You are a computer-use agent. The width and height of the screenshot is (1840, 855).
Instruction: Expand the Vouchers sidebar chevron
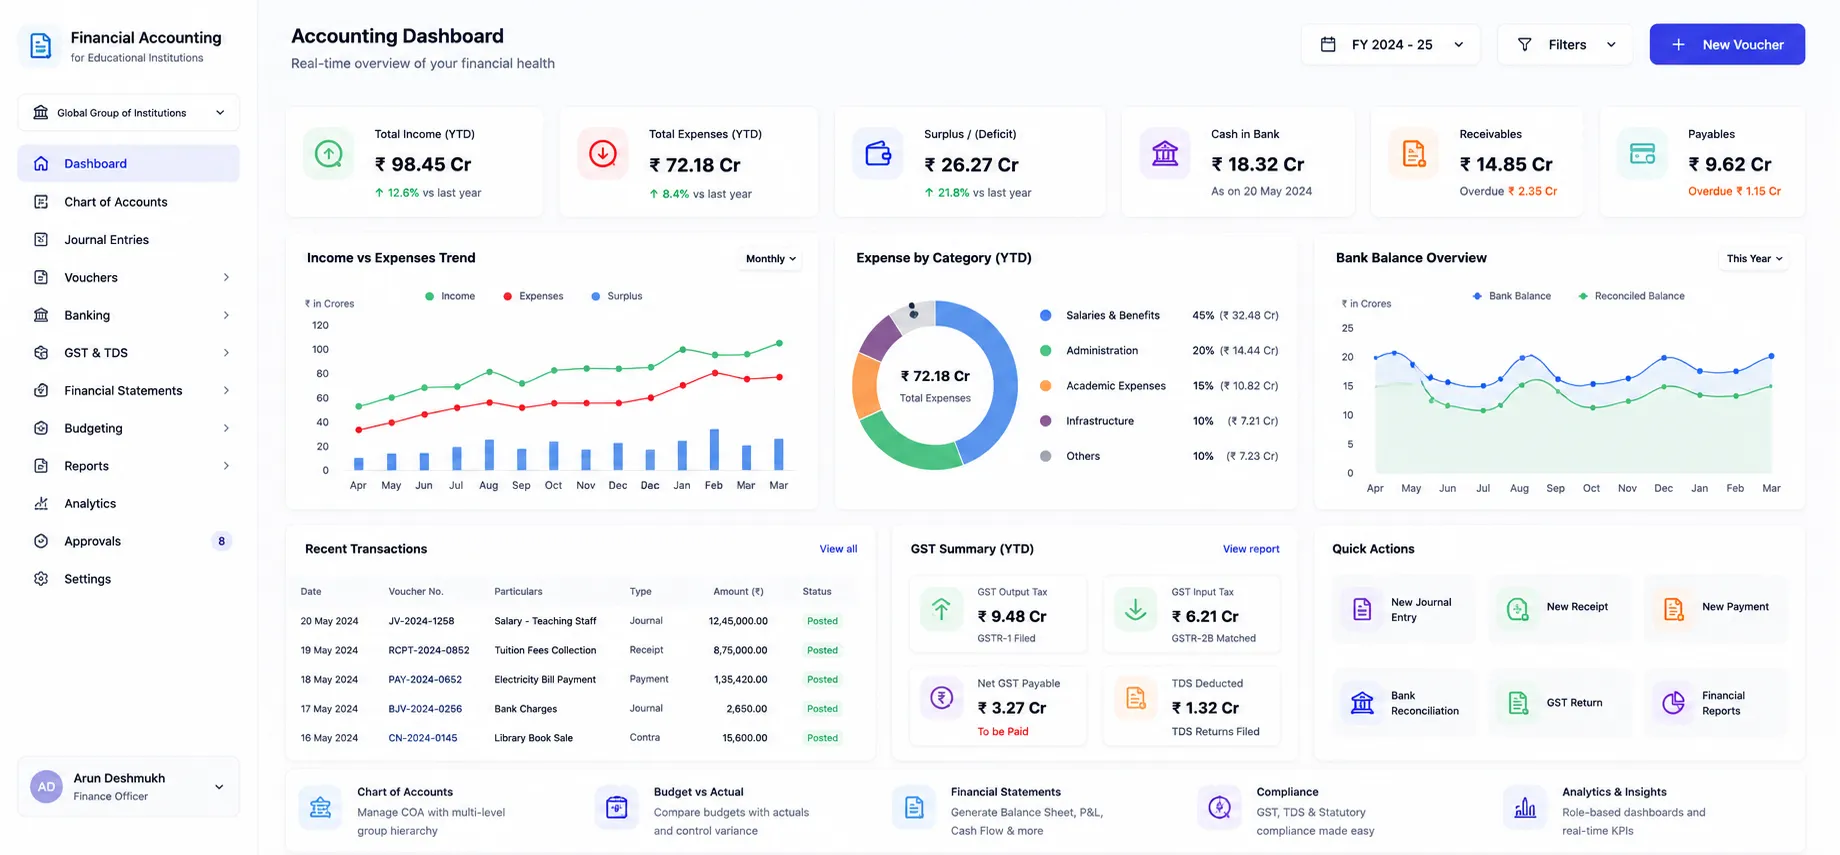226,278
